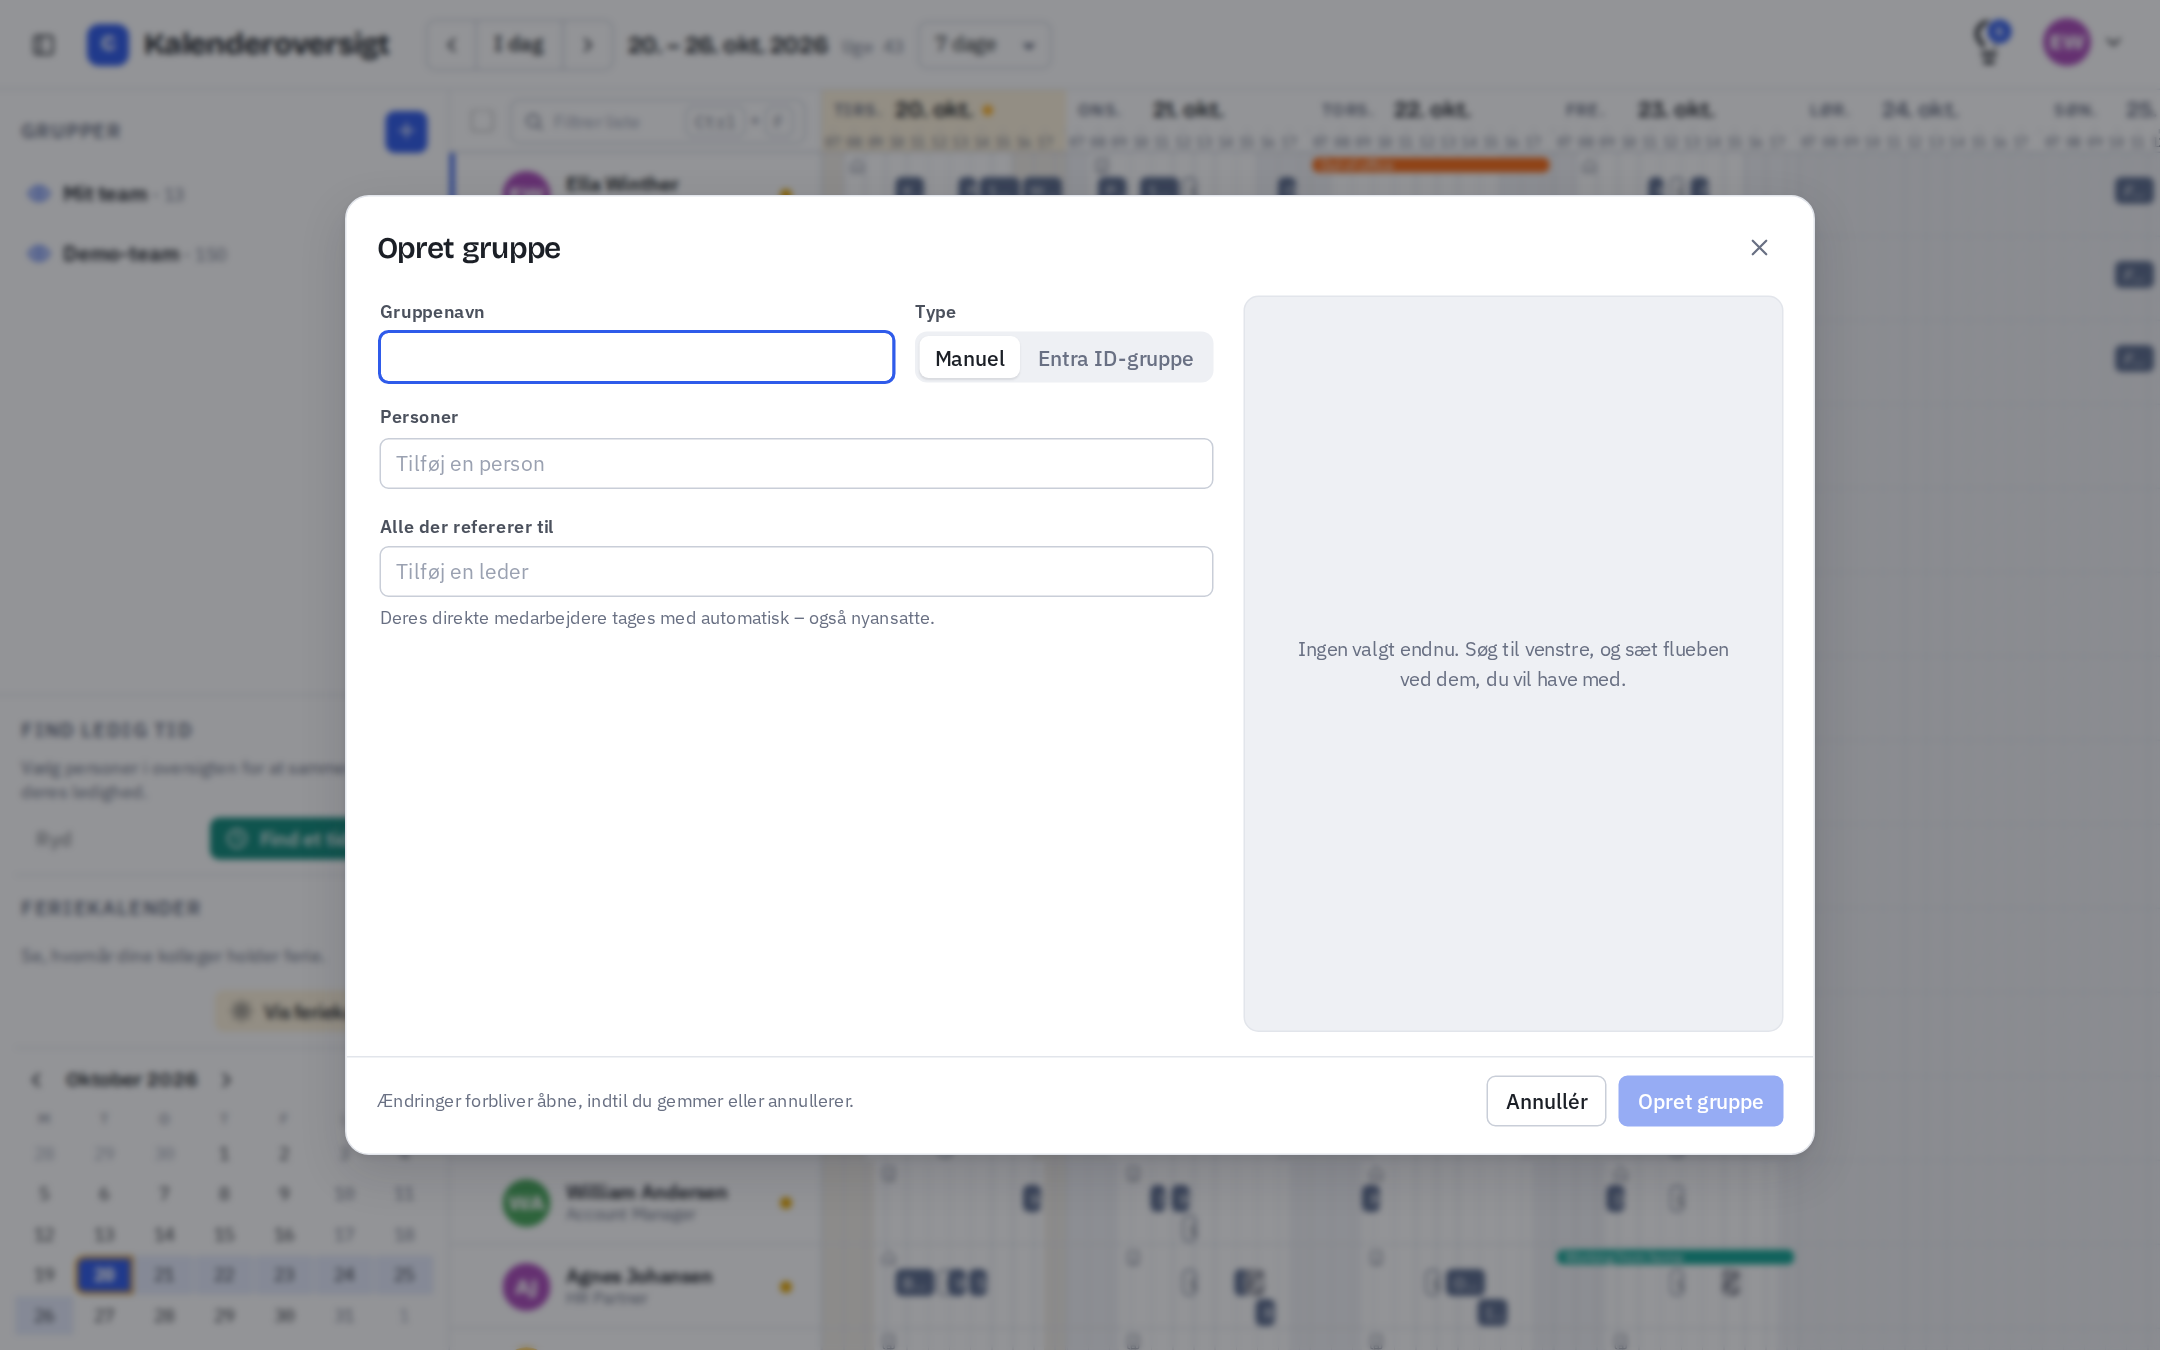The height and width of the screenshot is (1350, 2160).
Task: Click the Annullér button
Action: tap(1546, 1101)
